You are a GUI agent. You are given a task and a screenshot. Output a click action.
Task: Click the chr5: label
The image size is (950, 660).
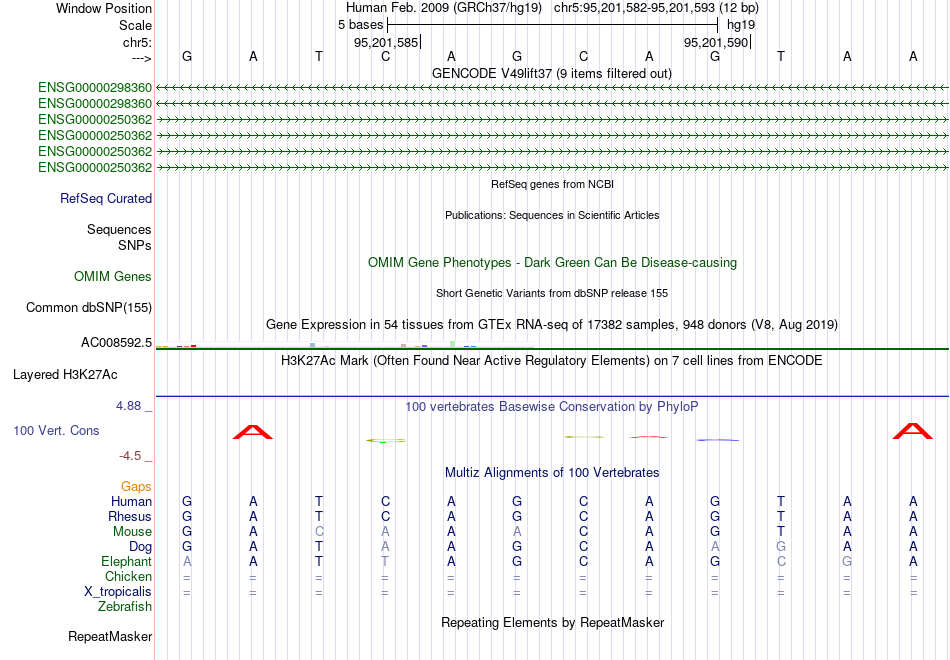tap(137, 42)
